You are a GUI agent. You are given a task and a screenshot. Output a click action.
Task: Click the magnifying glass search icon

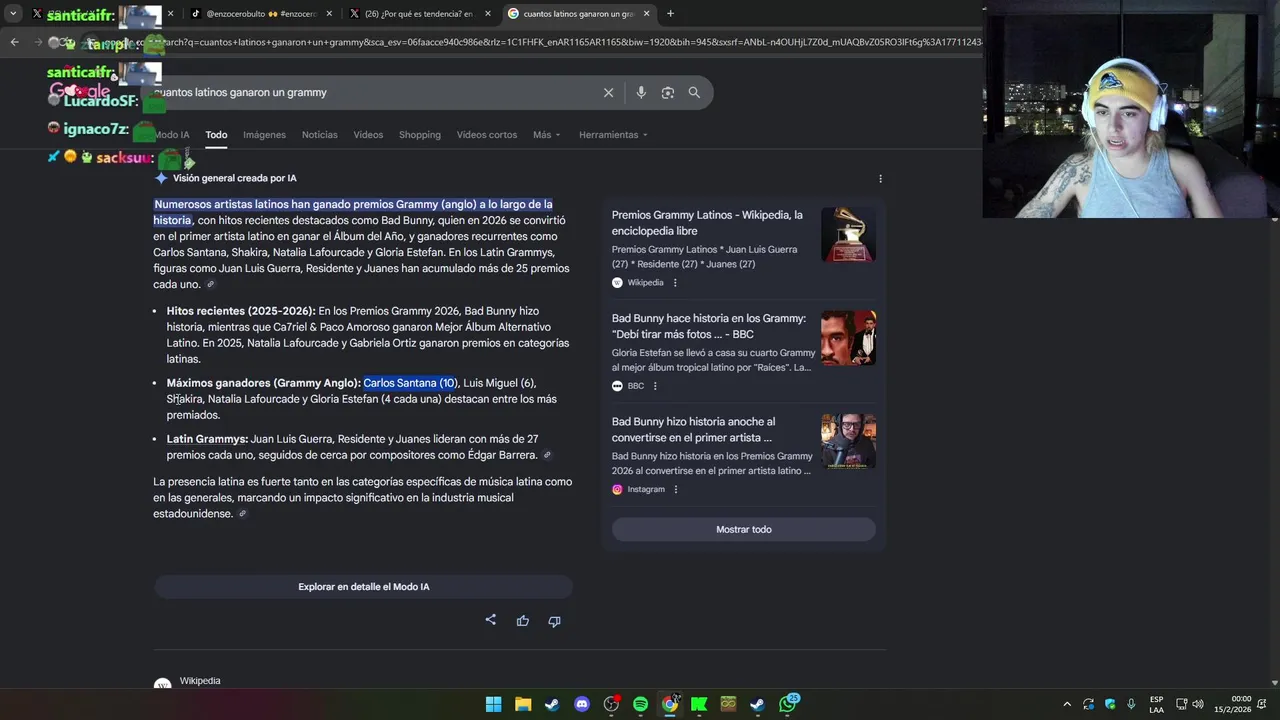pyautogui.click(x=694, y=92)
